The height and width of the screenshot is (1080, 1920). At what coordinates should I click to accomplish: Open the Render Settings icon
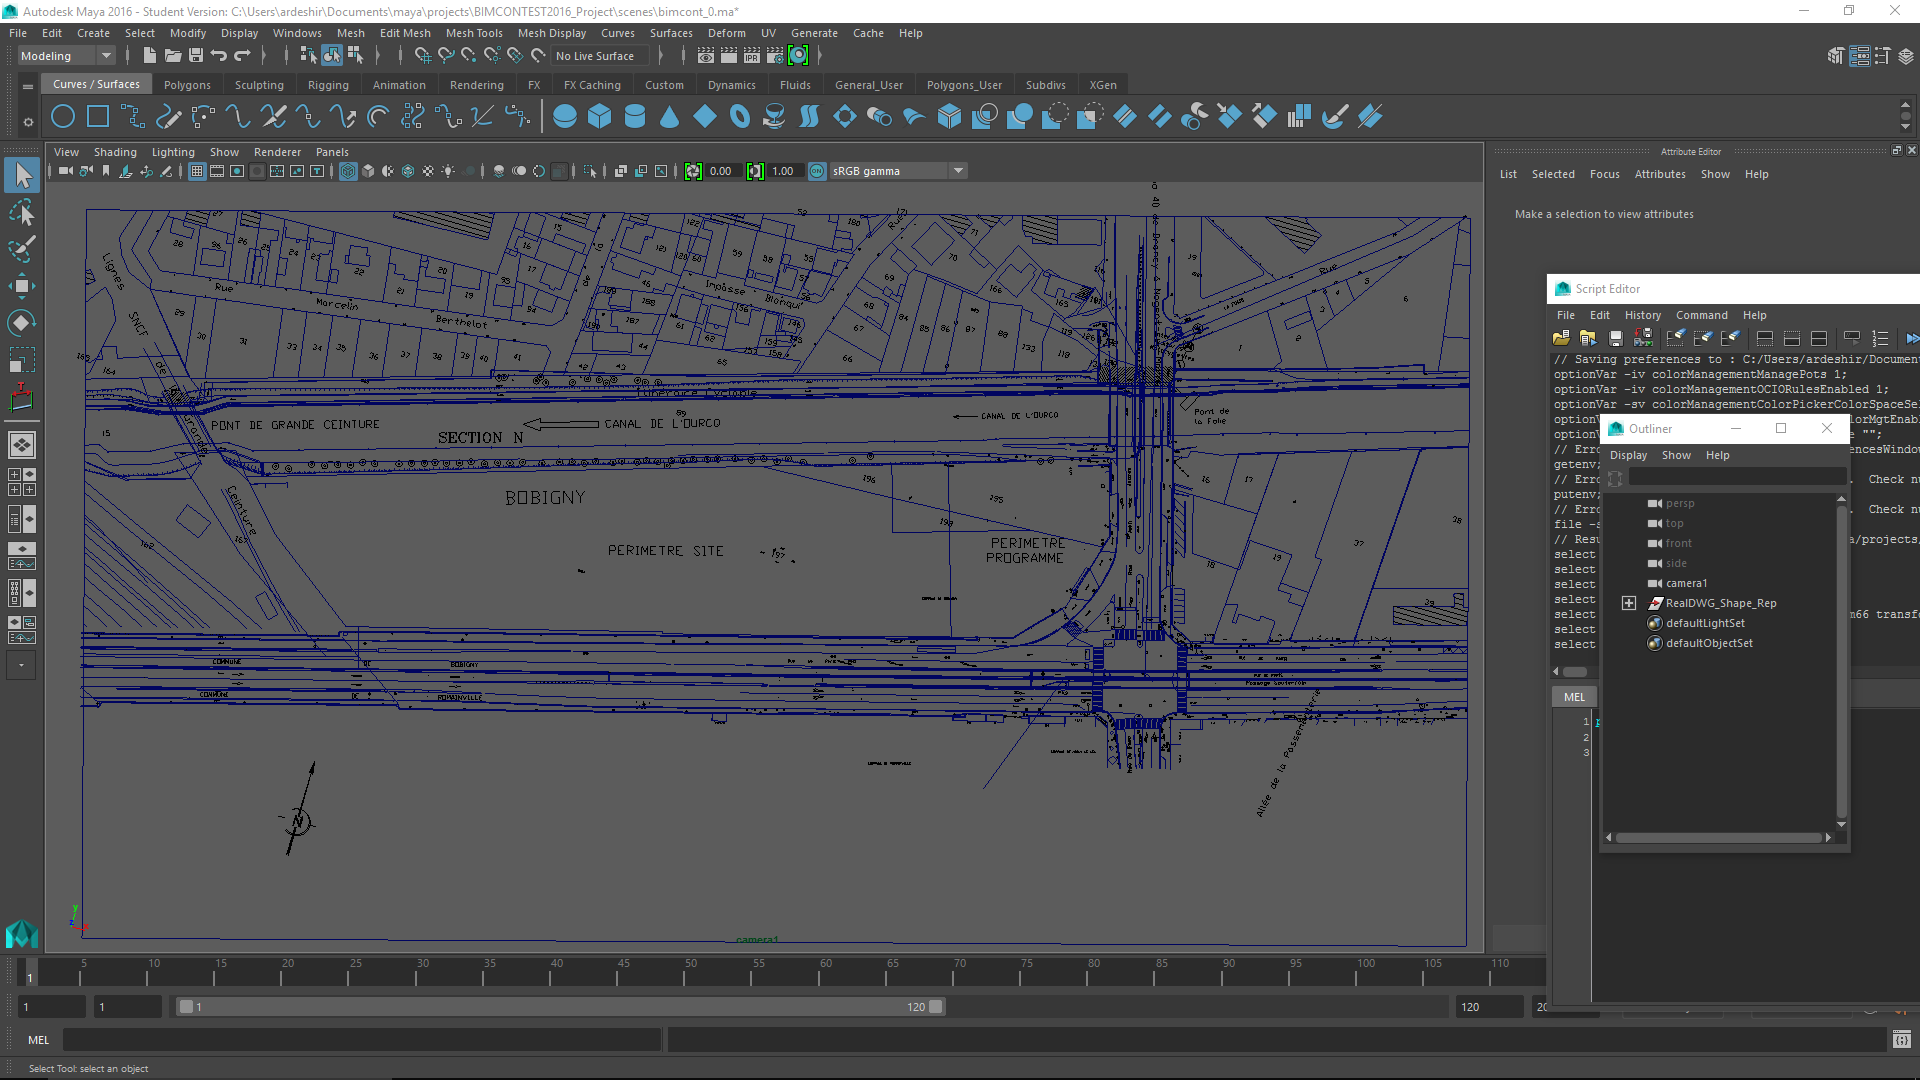[x=775, y=56]
